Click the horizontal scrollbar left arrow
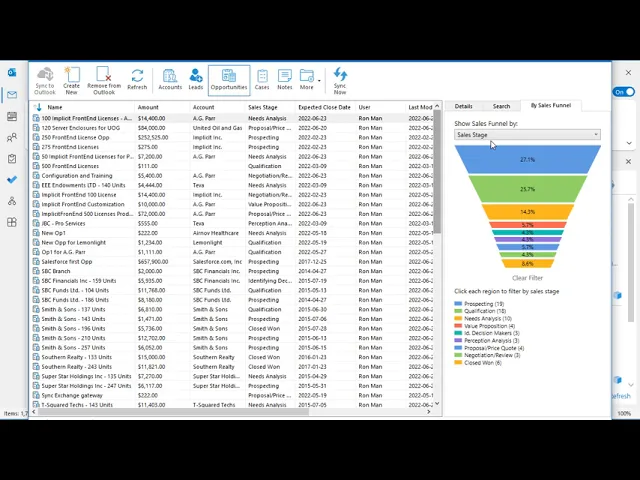This screenshot has height=480, width=640. click(34, 412)
